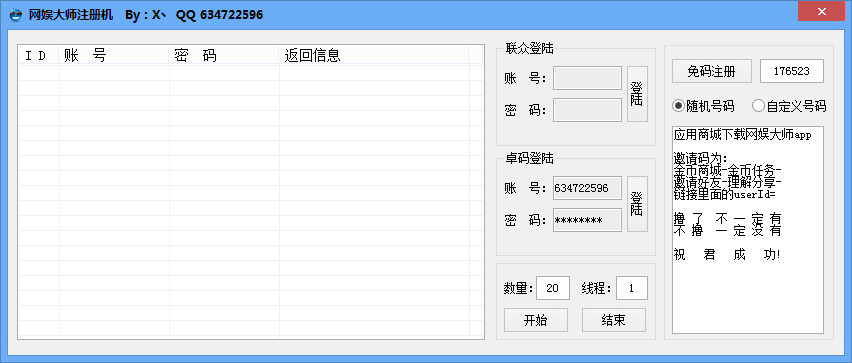This screenshot has width=852, height=363.
Task: Close the 网娱大师注册机 window
Action: [x=822, y=11]
